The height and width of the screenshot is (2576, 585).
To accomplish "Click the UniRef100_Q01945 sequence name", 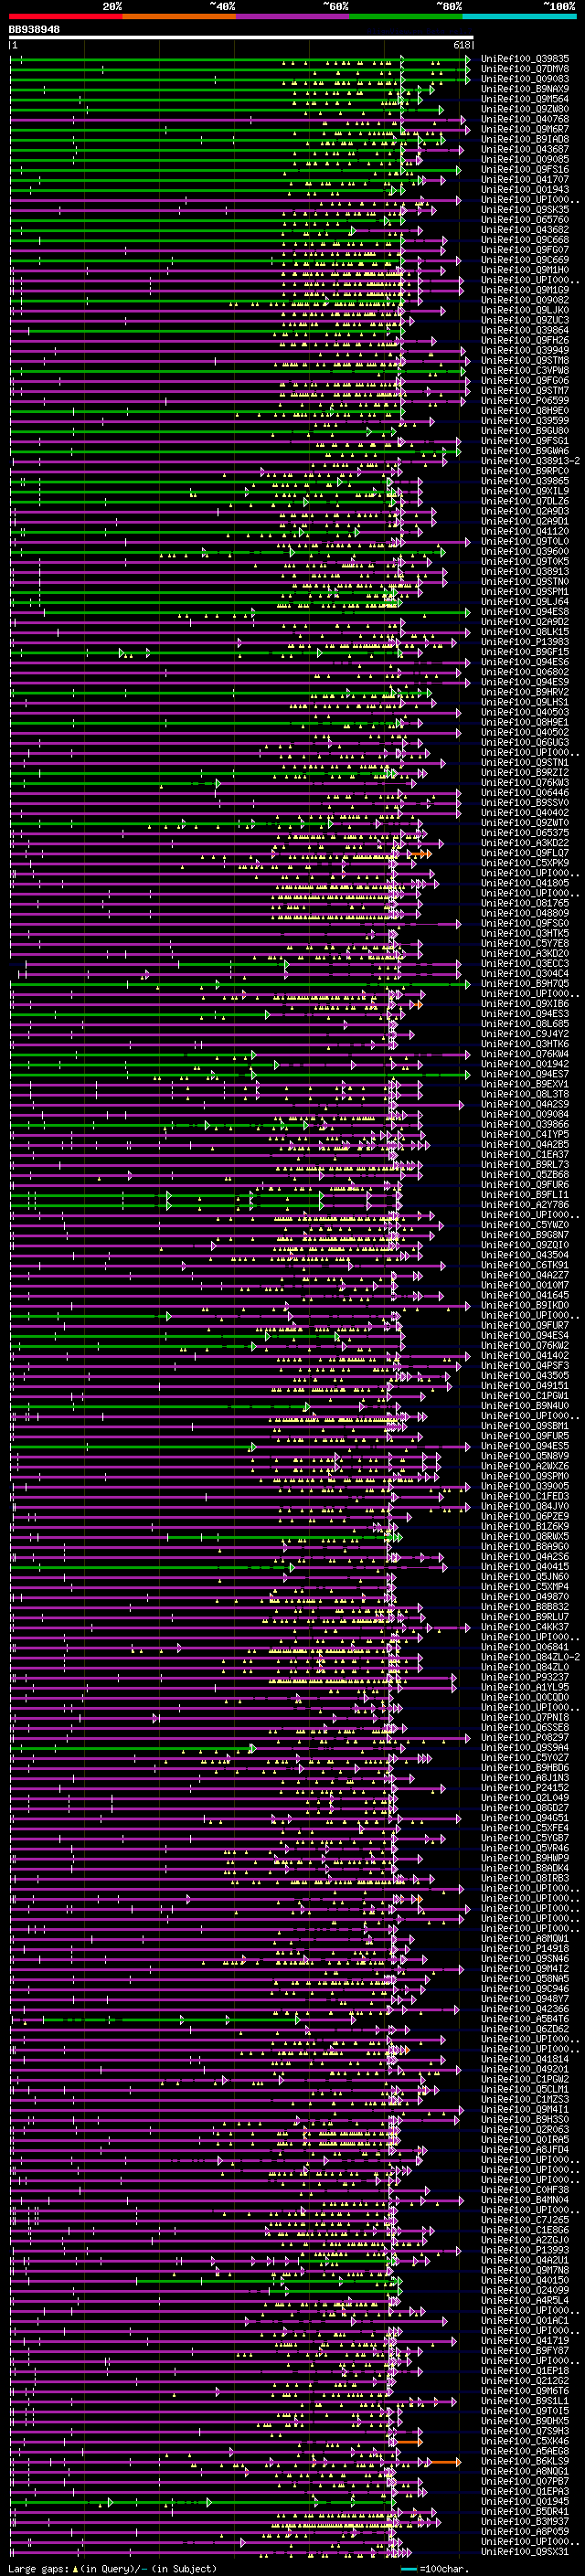I will tap(525, 2500).
